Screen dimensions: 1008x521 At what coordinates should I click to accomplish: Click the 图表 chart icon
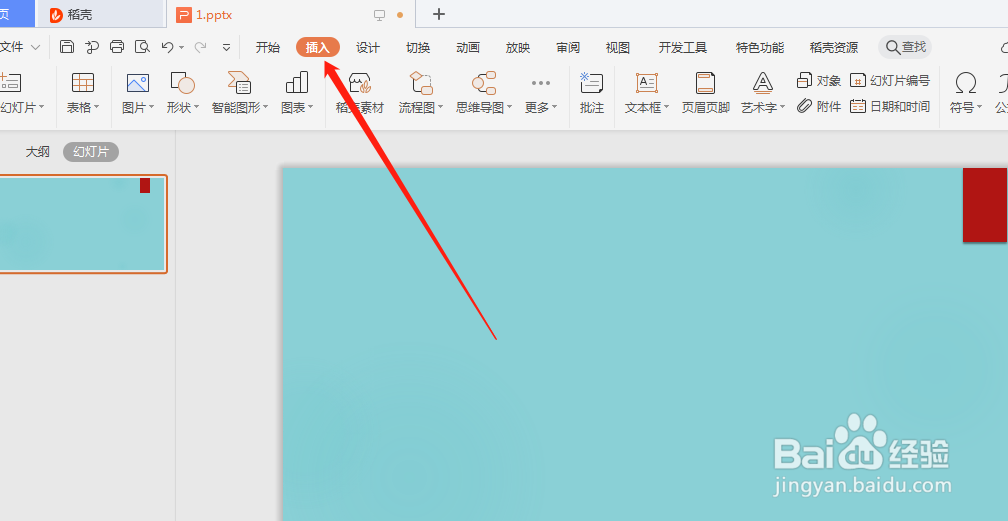[x=296, y=83]
